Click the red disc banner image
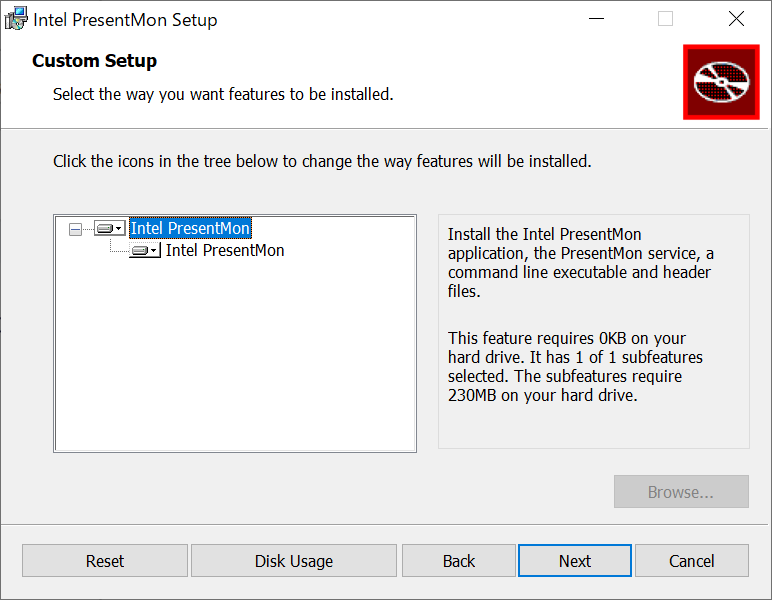Screen dimensions: 772x600 [721, 82]
